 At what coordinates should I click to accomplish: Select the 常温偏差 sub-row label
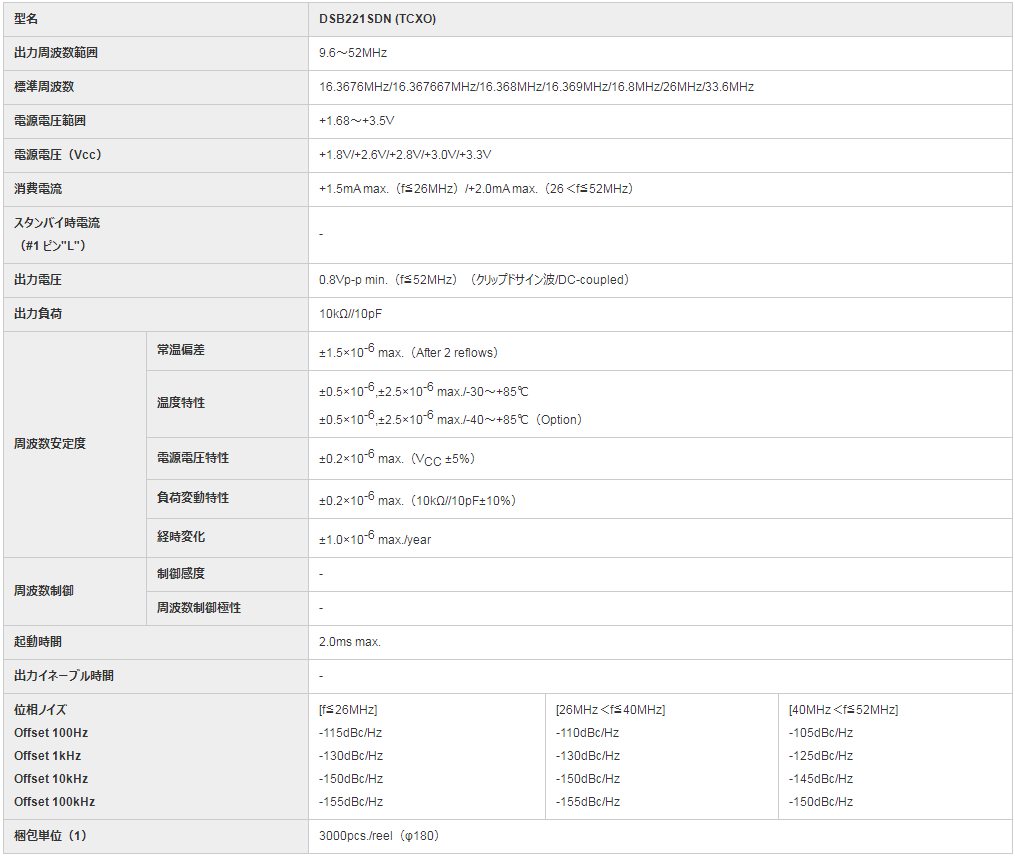[181, 350]
